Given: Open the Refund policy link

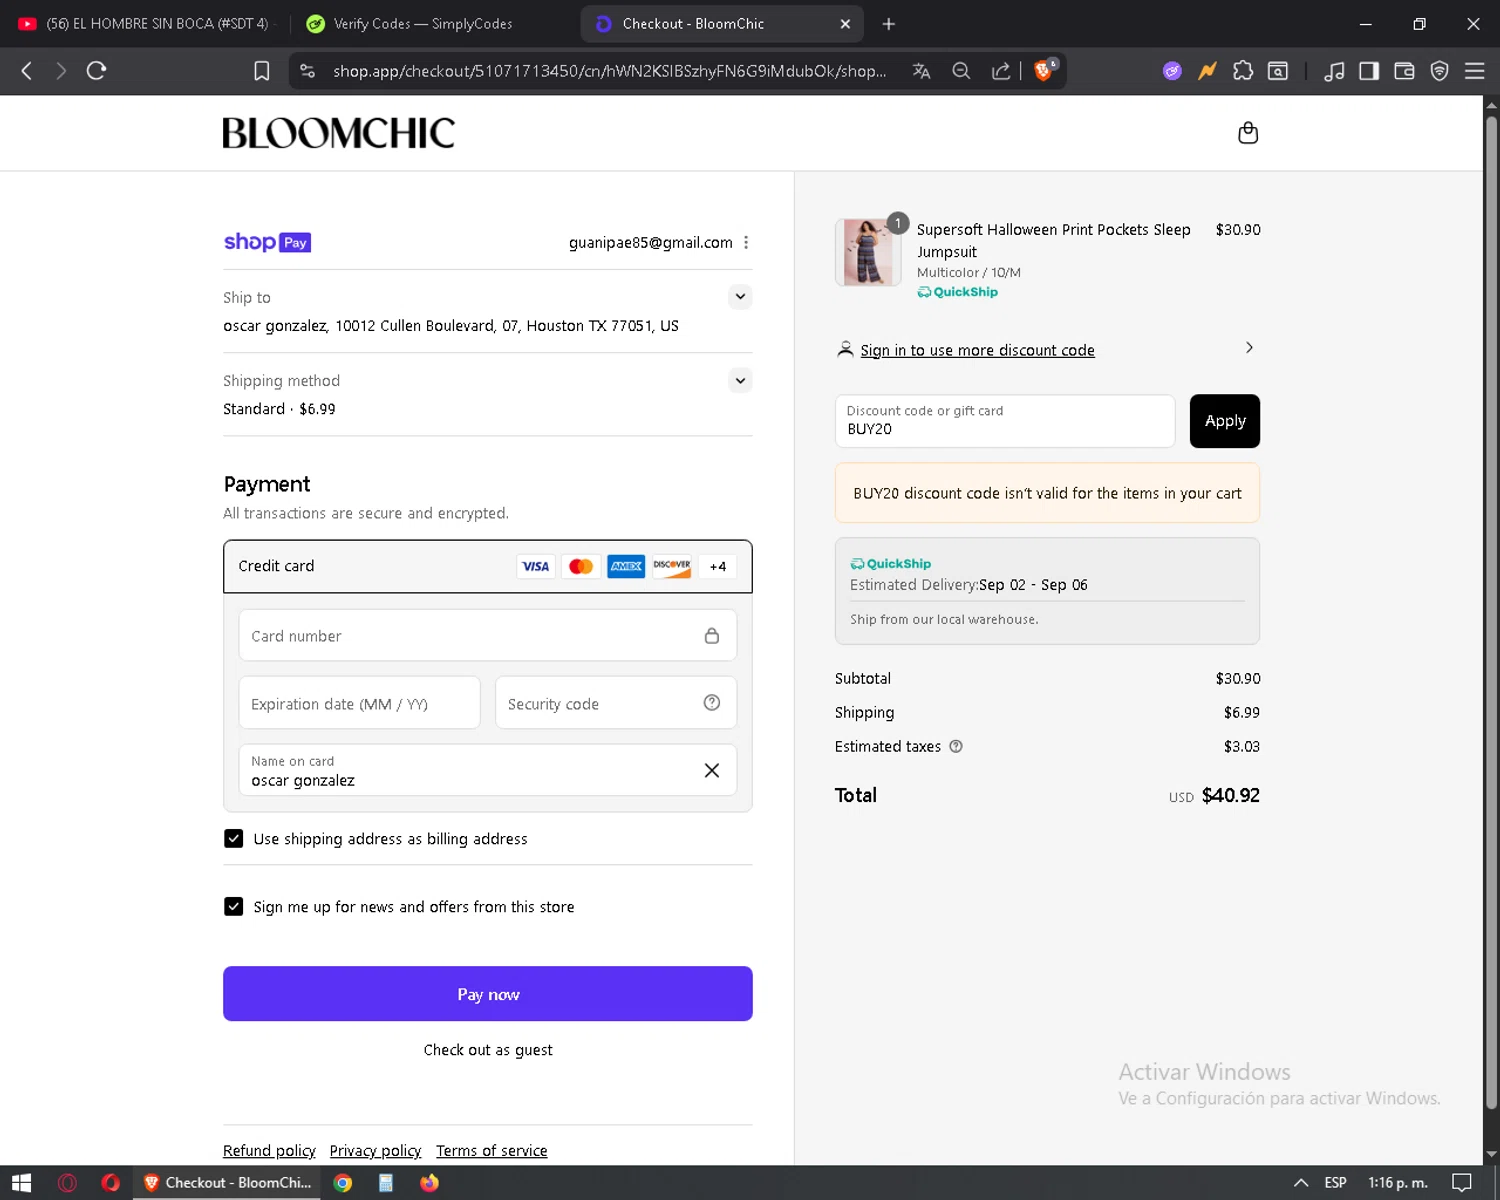Looking at the screenshot, I should coord(269,1151).
